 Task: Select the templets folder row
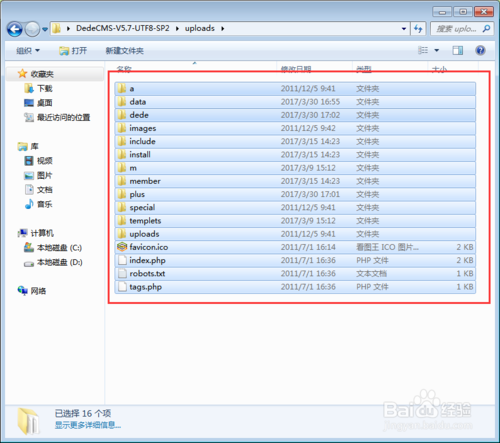pos(295,221)
